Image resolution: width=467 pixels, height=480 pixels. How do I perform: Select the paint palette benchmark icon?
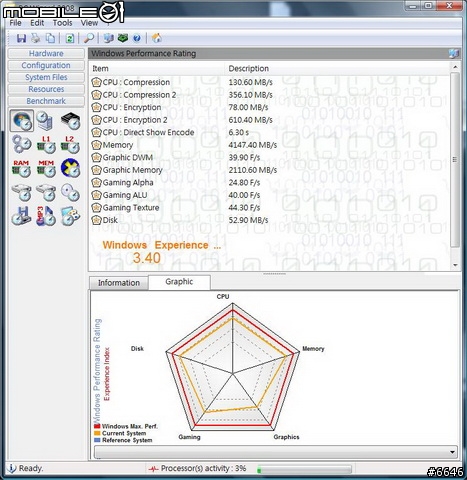(70, 216)
